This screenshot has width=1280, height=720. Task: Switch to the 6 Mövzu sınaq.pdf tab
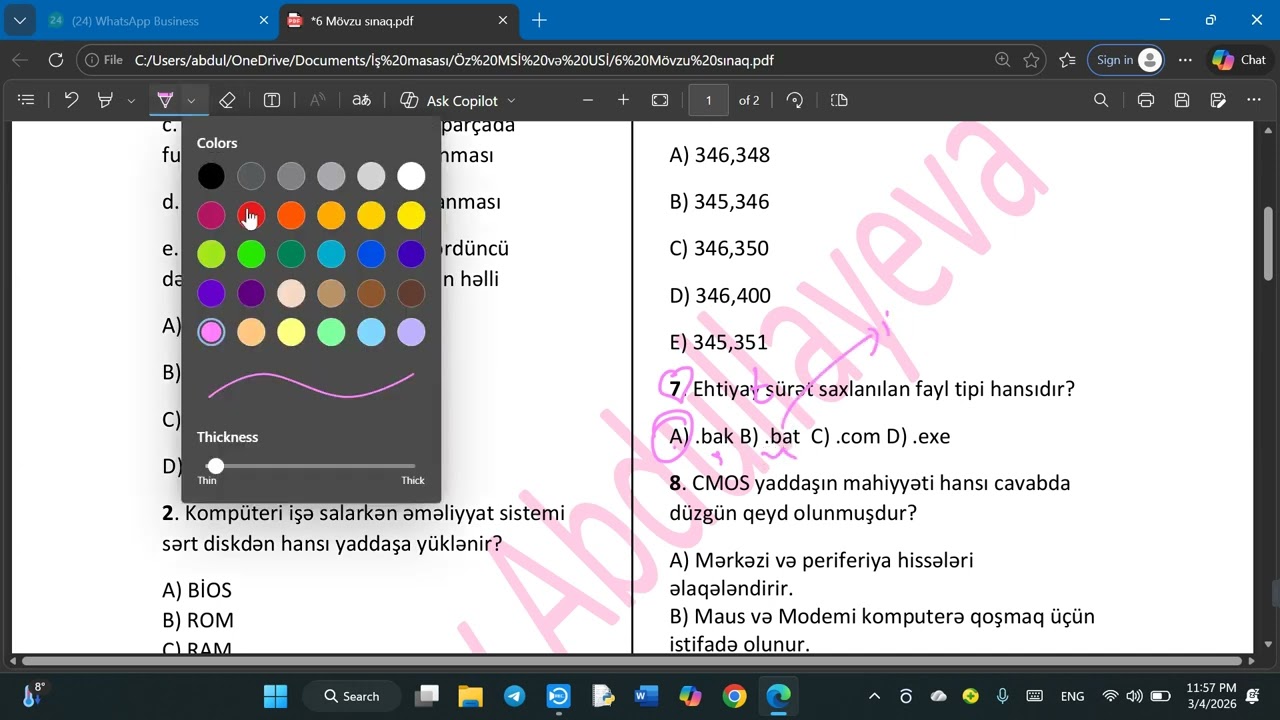coord(399,21)
